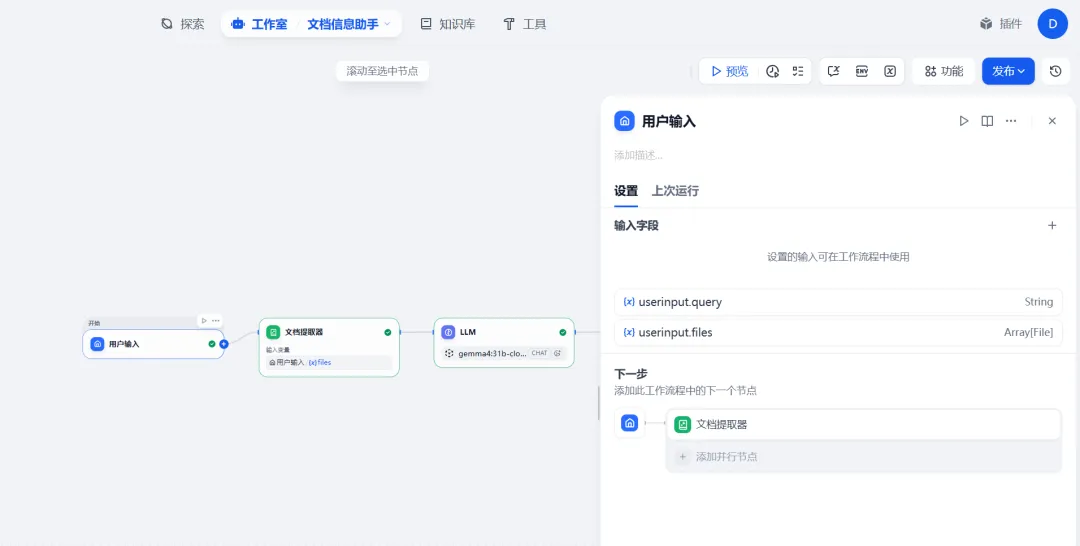Open the ENV environment variables icon
This screenshot has height=546, width=1080.
click(x=862, y=71)
